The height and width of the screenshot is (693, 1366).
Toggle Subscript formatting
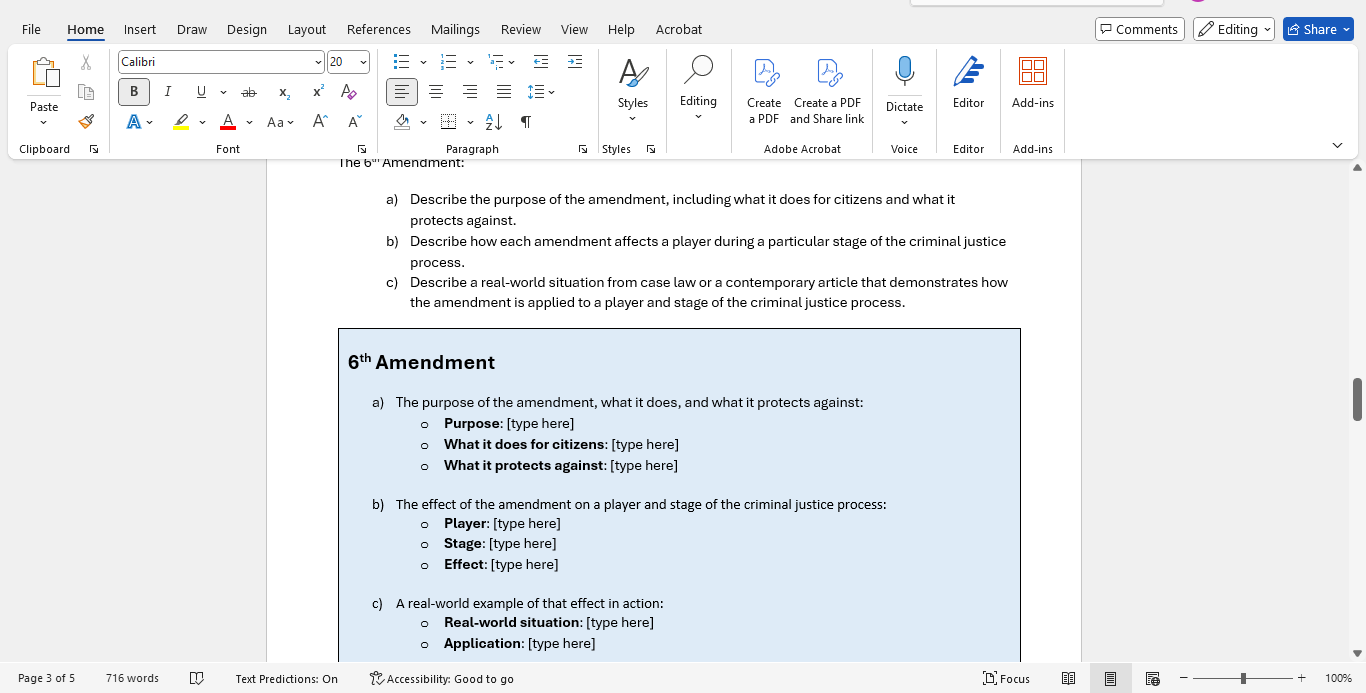coord(284,92)
